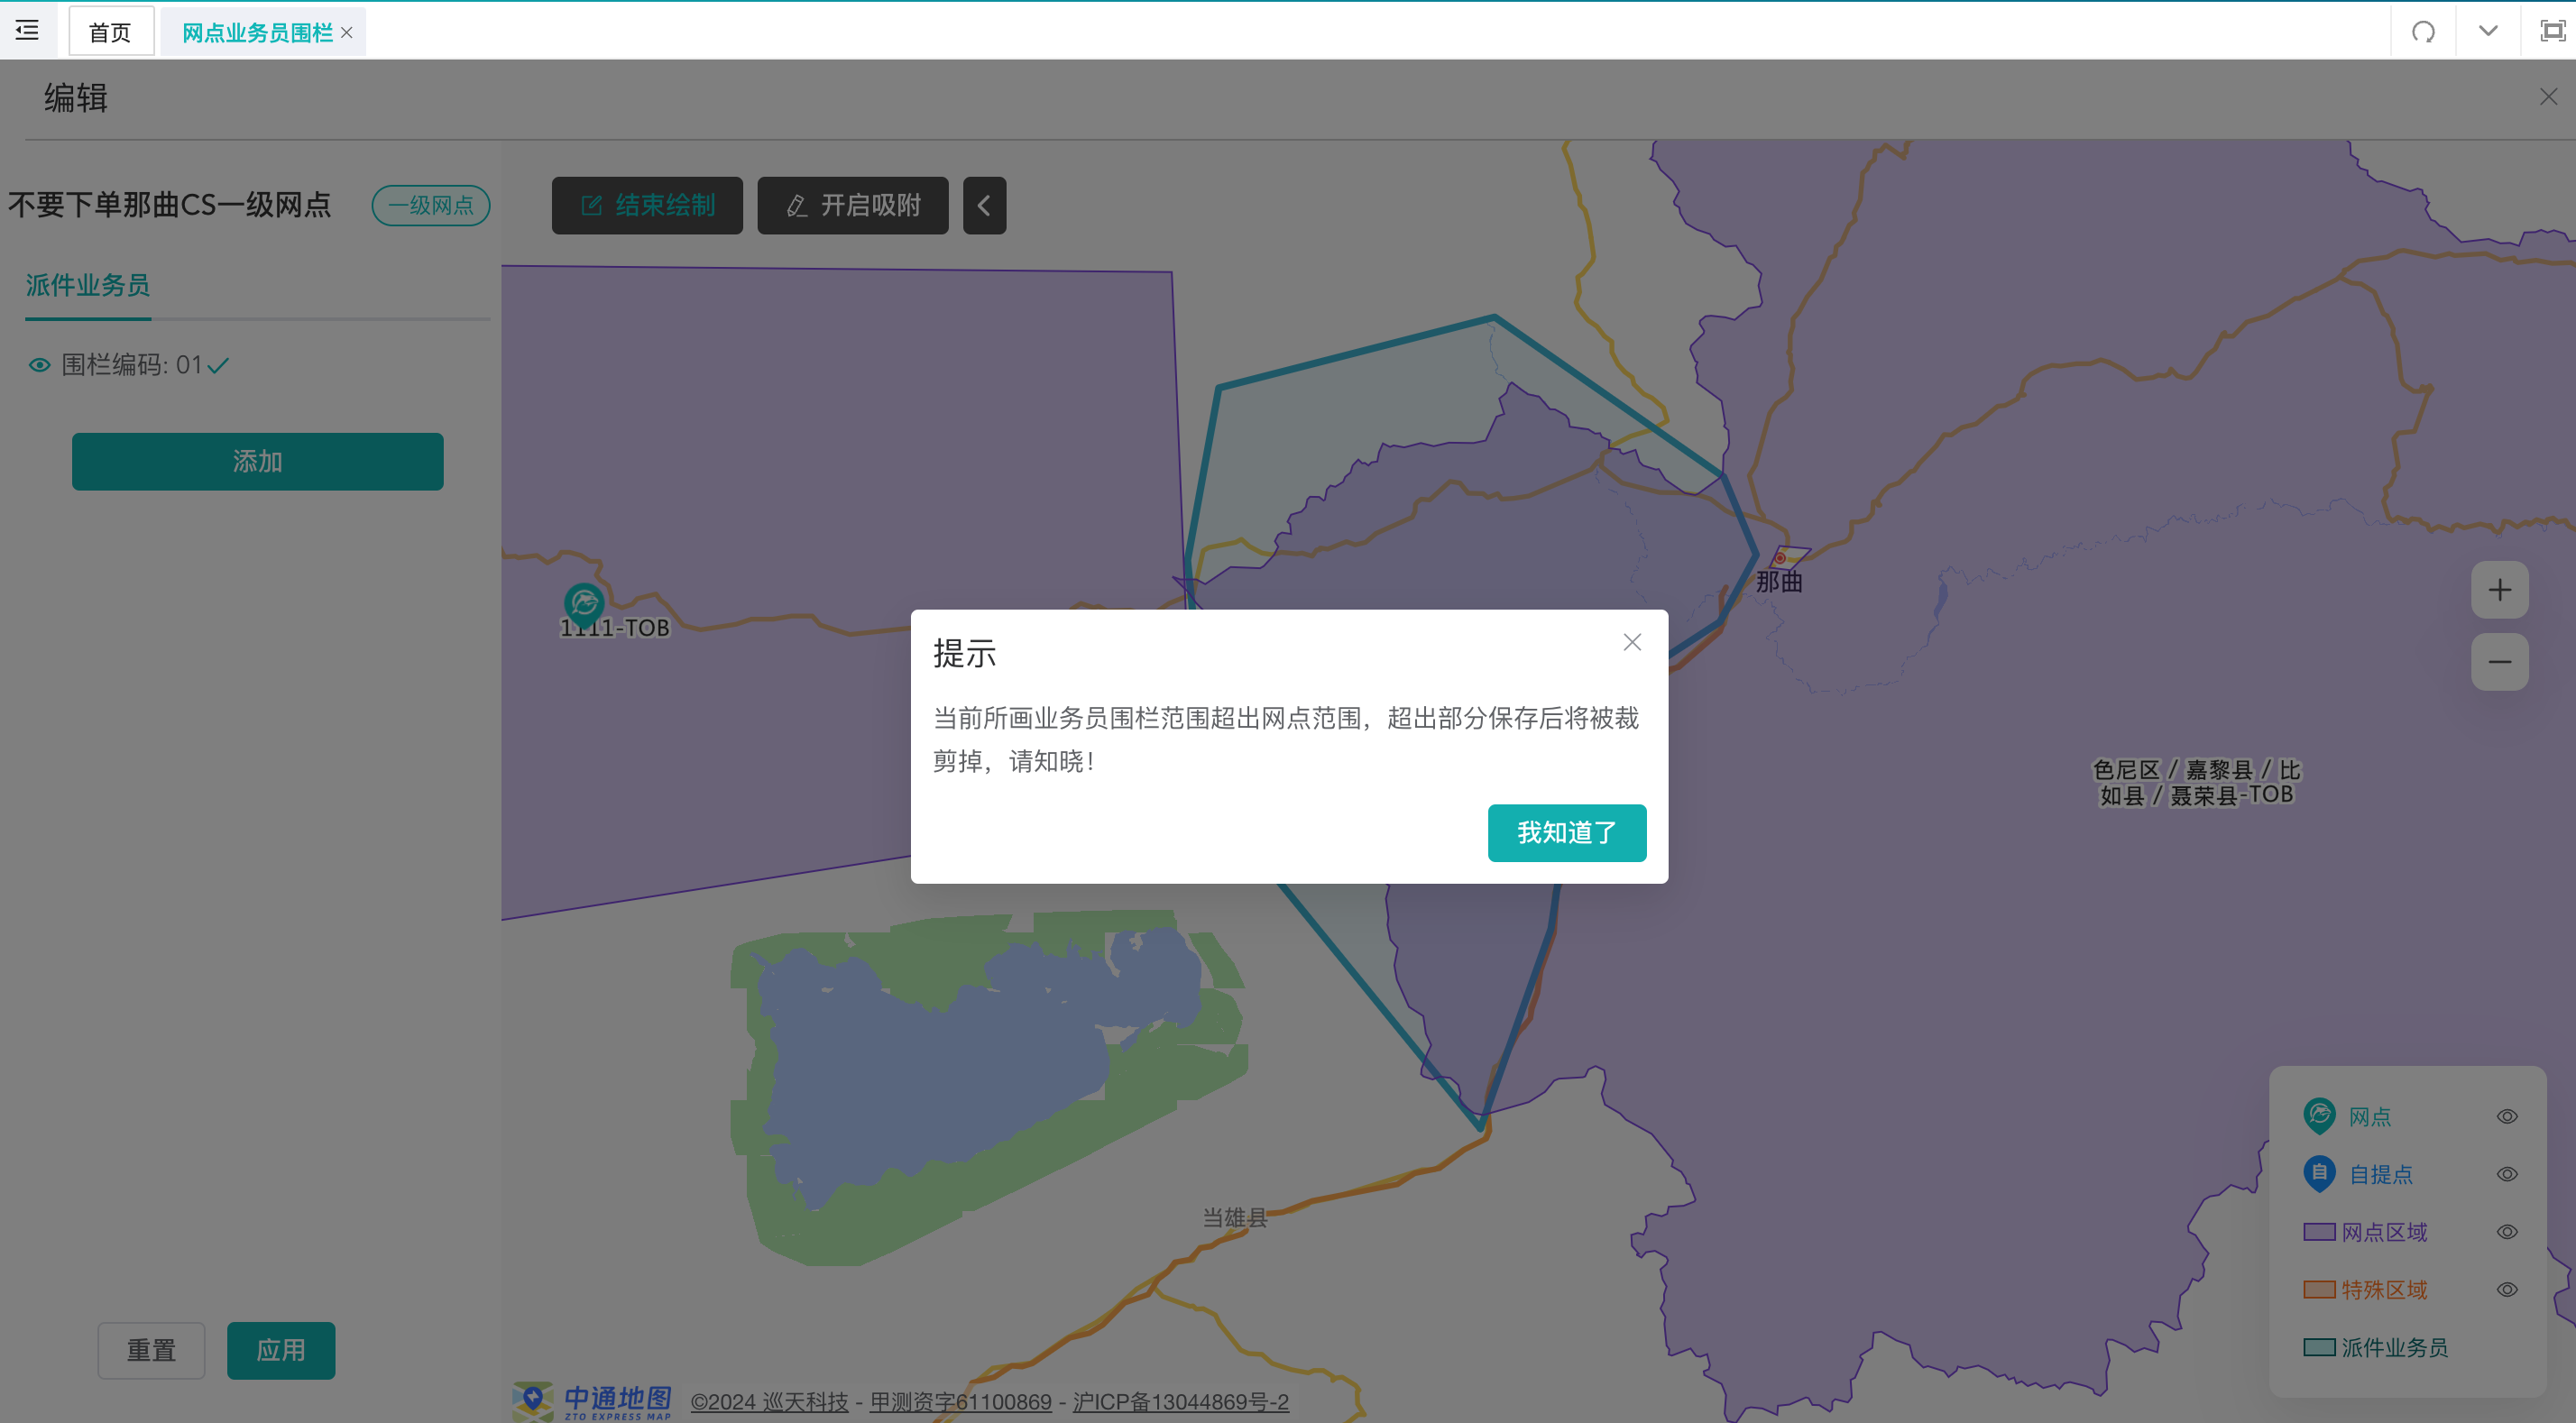Open the 沪ICP备13044869号-2 link
The height and width of the screenshot is (1423, 2576).
pos(1180,1402)
